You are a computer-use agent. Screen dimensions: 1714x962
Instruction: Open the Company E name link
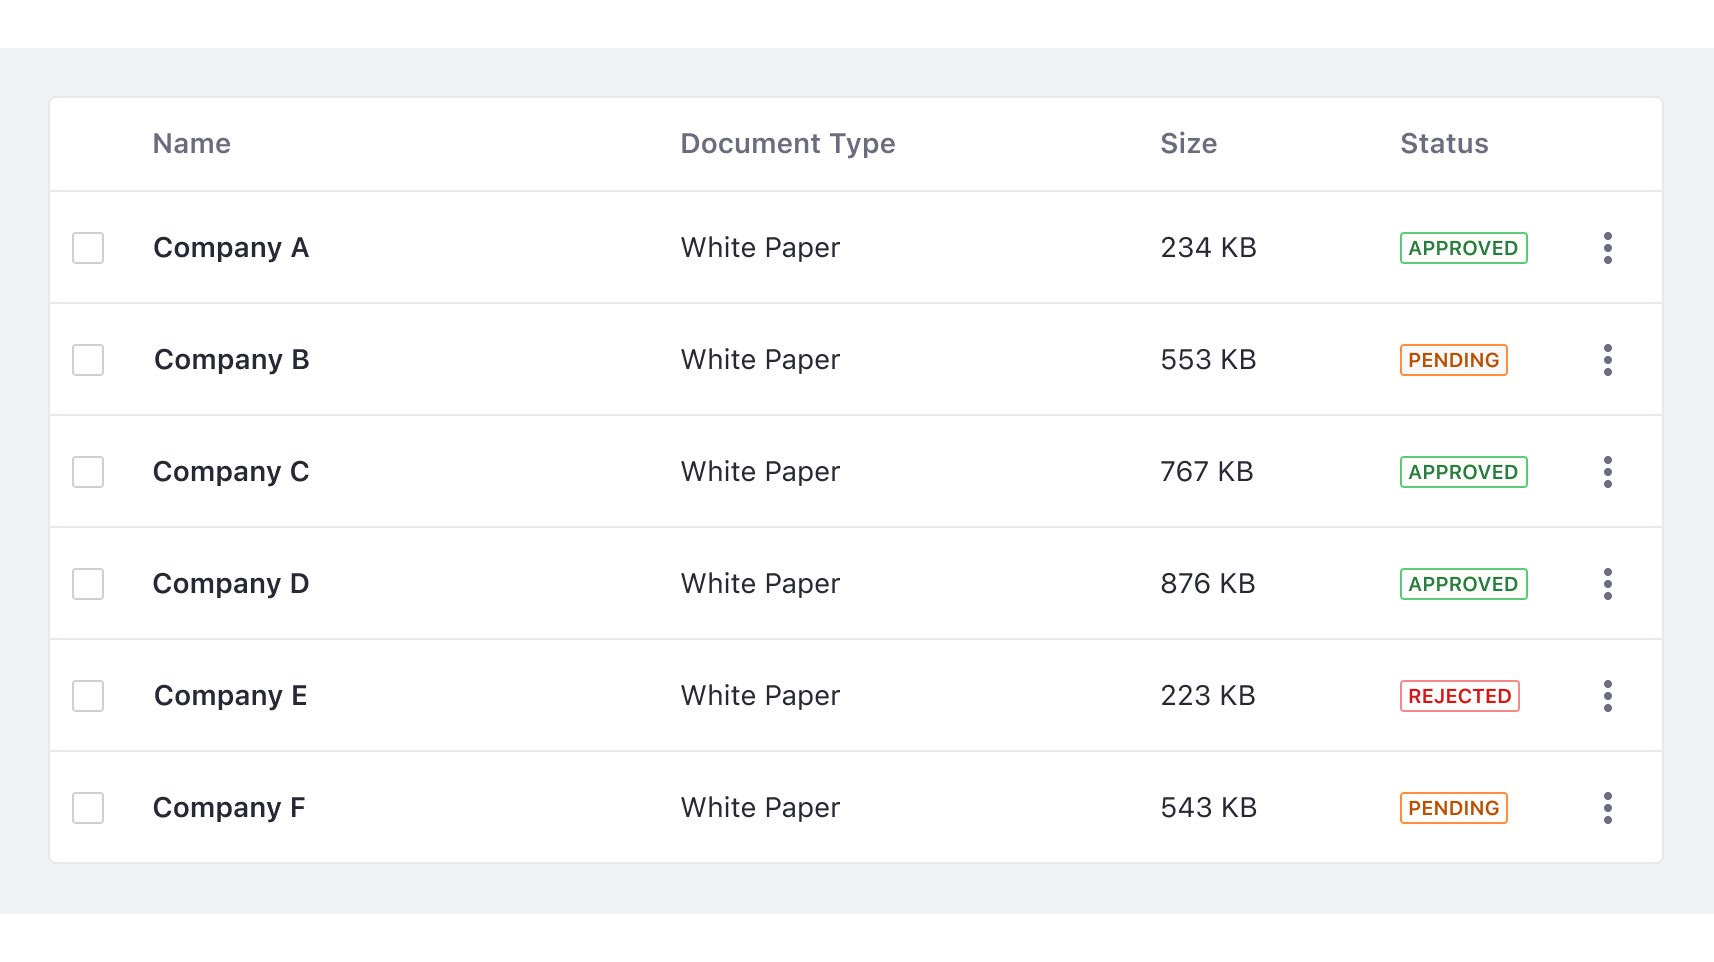point(230,696)
